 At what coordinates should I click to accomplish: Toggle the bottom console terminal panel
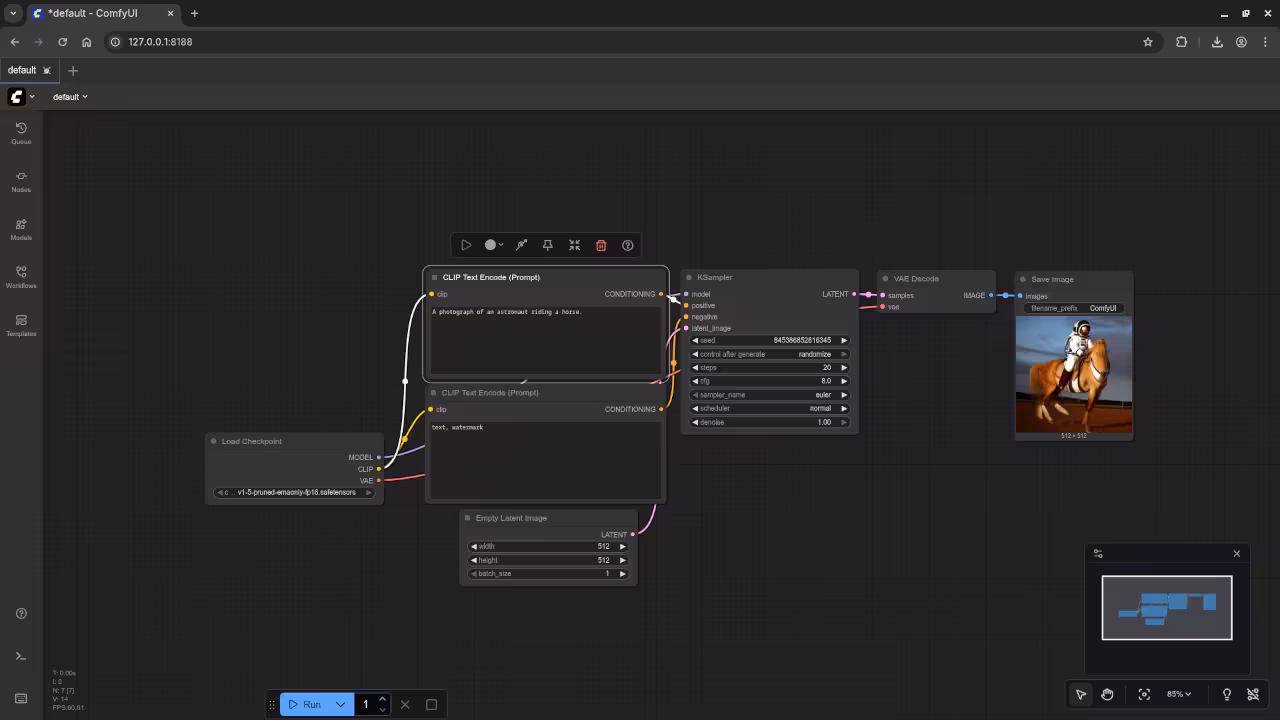click(21, 656)
